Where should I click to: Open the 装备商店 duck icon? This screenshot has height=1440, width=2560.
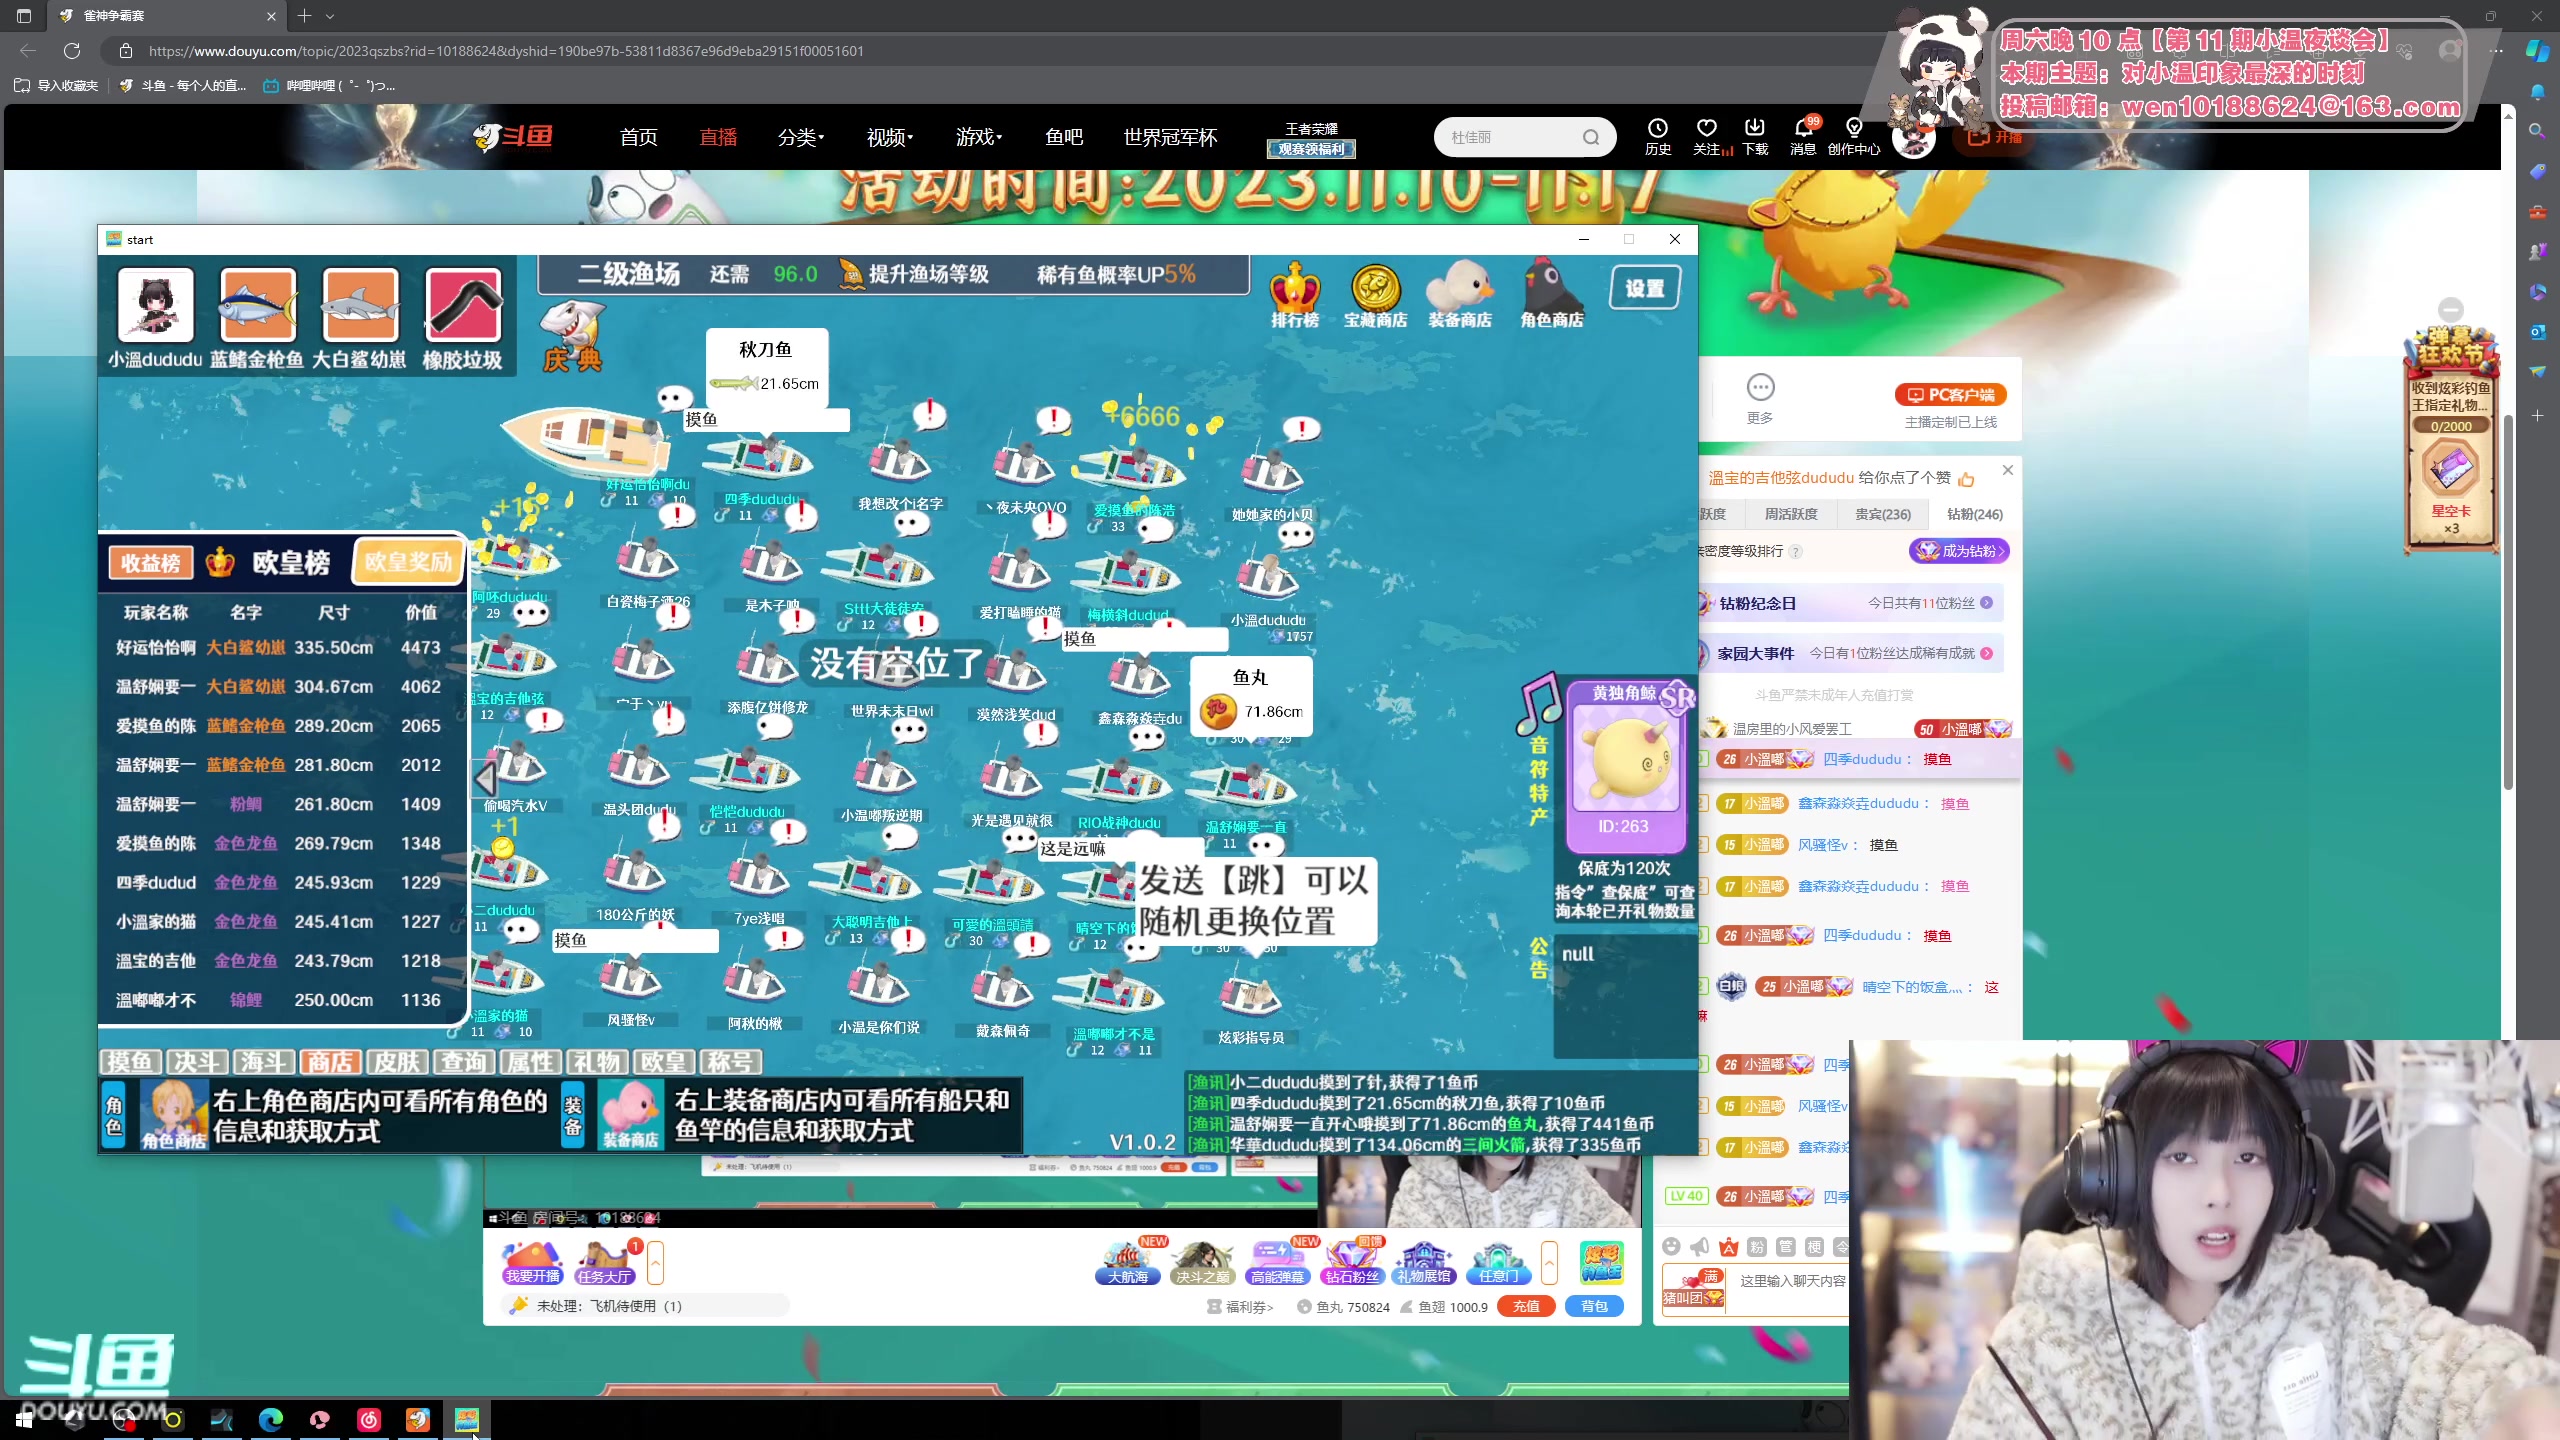1460,294
